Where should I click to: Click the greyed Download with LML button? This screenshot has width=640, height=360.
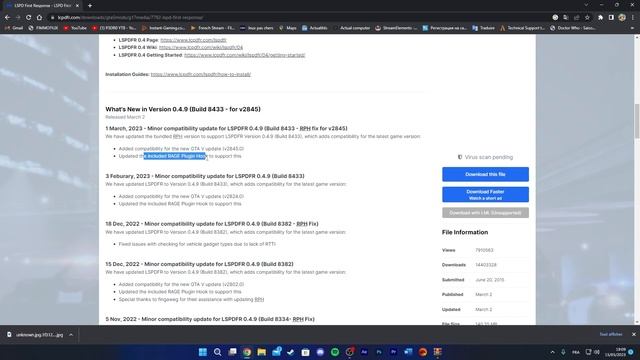point(485,213)
